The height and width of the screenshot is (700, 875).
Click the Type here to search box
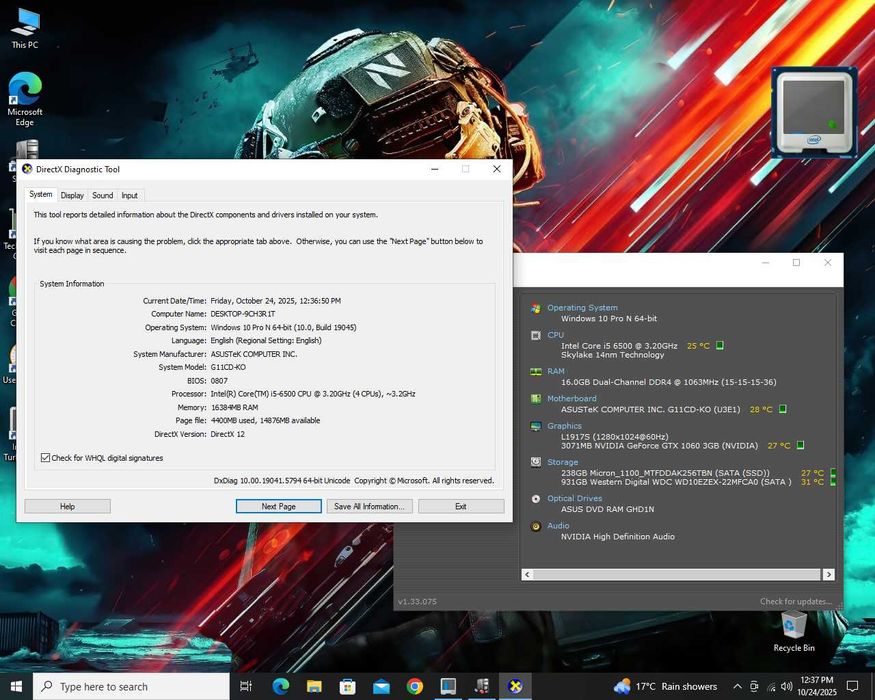click(x=131, y=687)
